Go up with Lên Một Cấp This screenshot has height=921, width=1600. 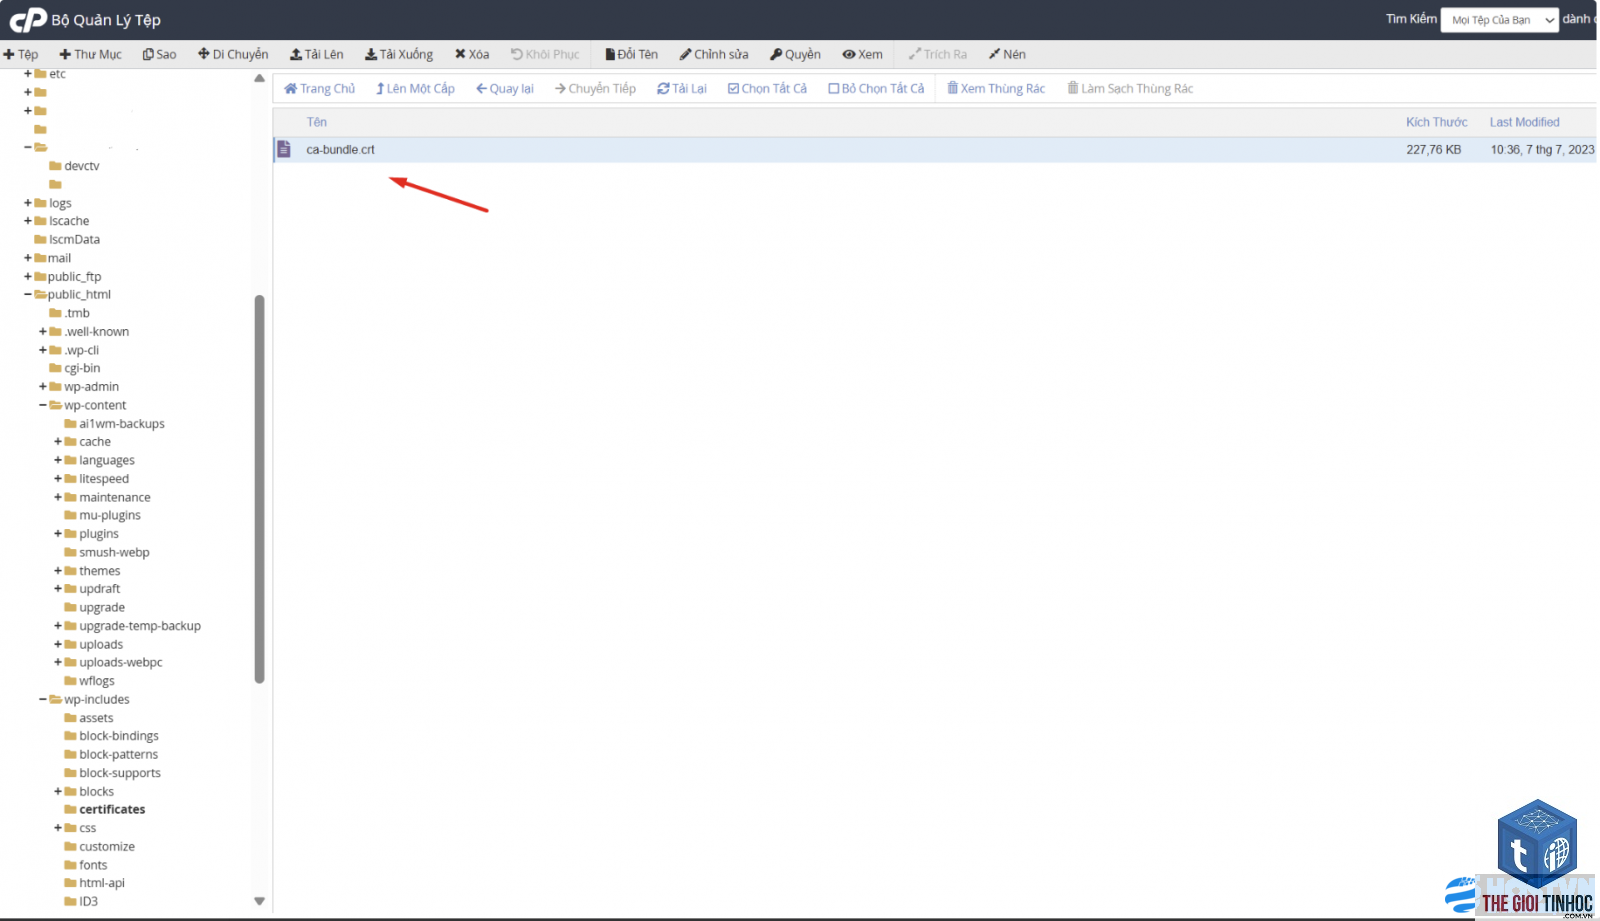(x=415, y=88)
